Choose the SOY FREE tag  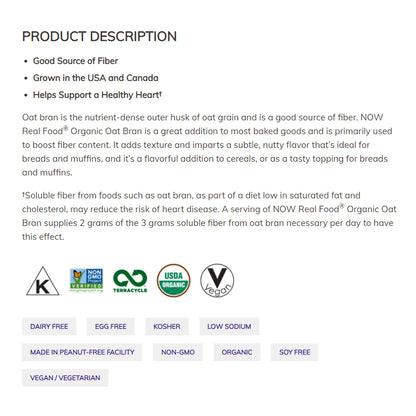pyautogui.click(x=295, y=352)
